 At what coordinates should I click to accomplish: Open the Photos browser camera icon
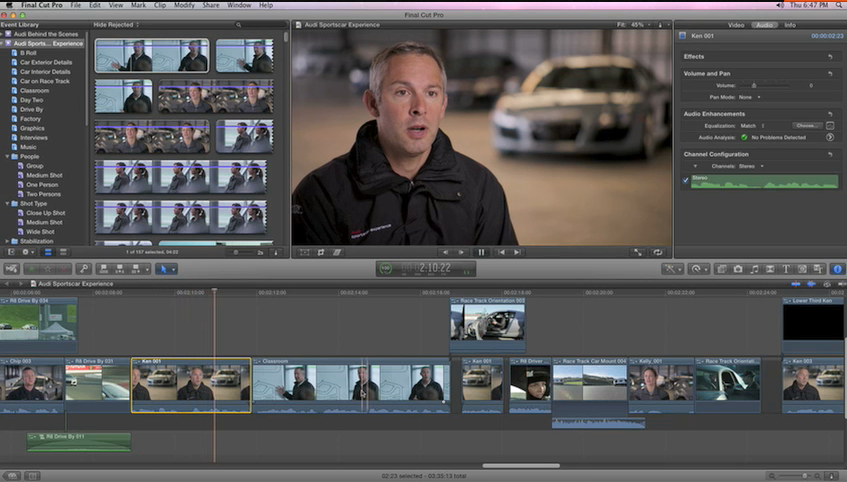pyautogui.click(x=737, y=269)
